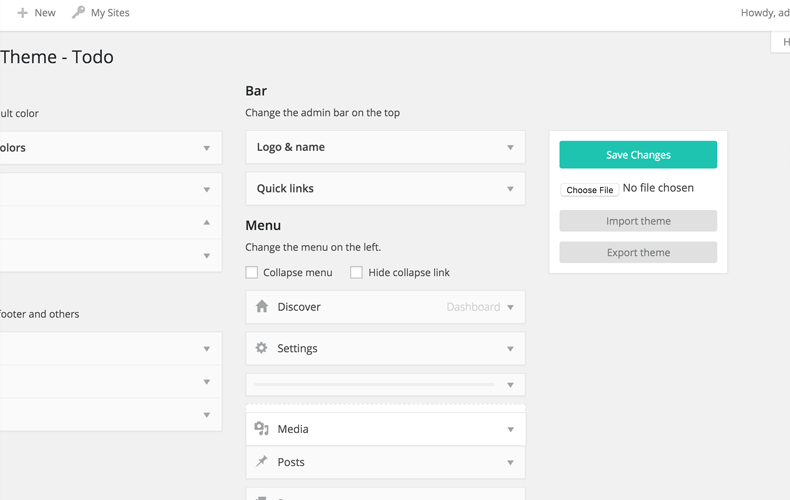Click the gear icon on Settings row
Image resolution: width=790 pixels, height=500 pixels.
pos(261,348)
